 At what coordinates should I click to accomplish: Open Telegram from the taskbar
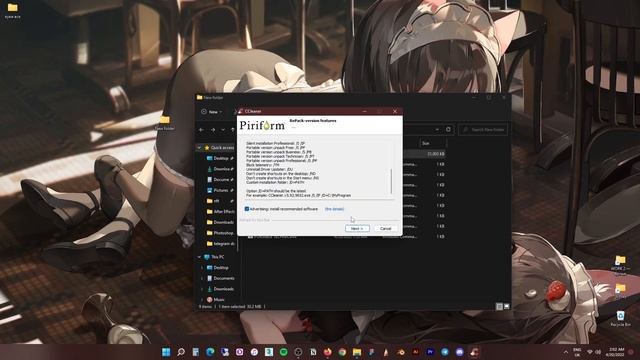pos(445,352)
